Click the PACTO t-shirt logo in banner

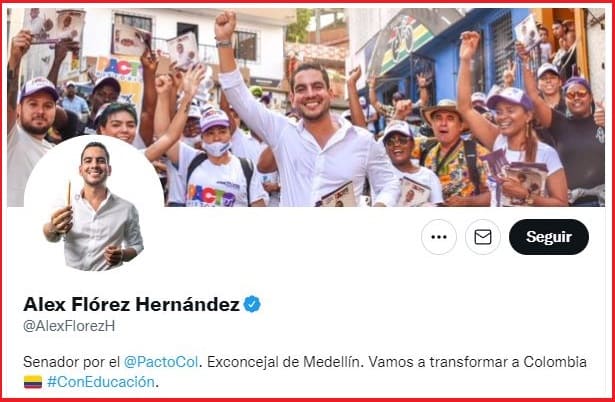pos(211,195)
